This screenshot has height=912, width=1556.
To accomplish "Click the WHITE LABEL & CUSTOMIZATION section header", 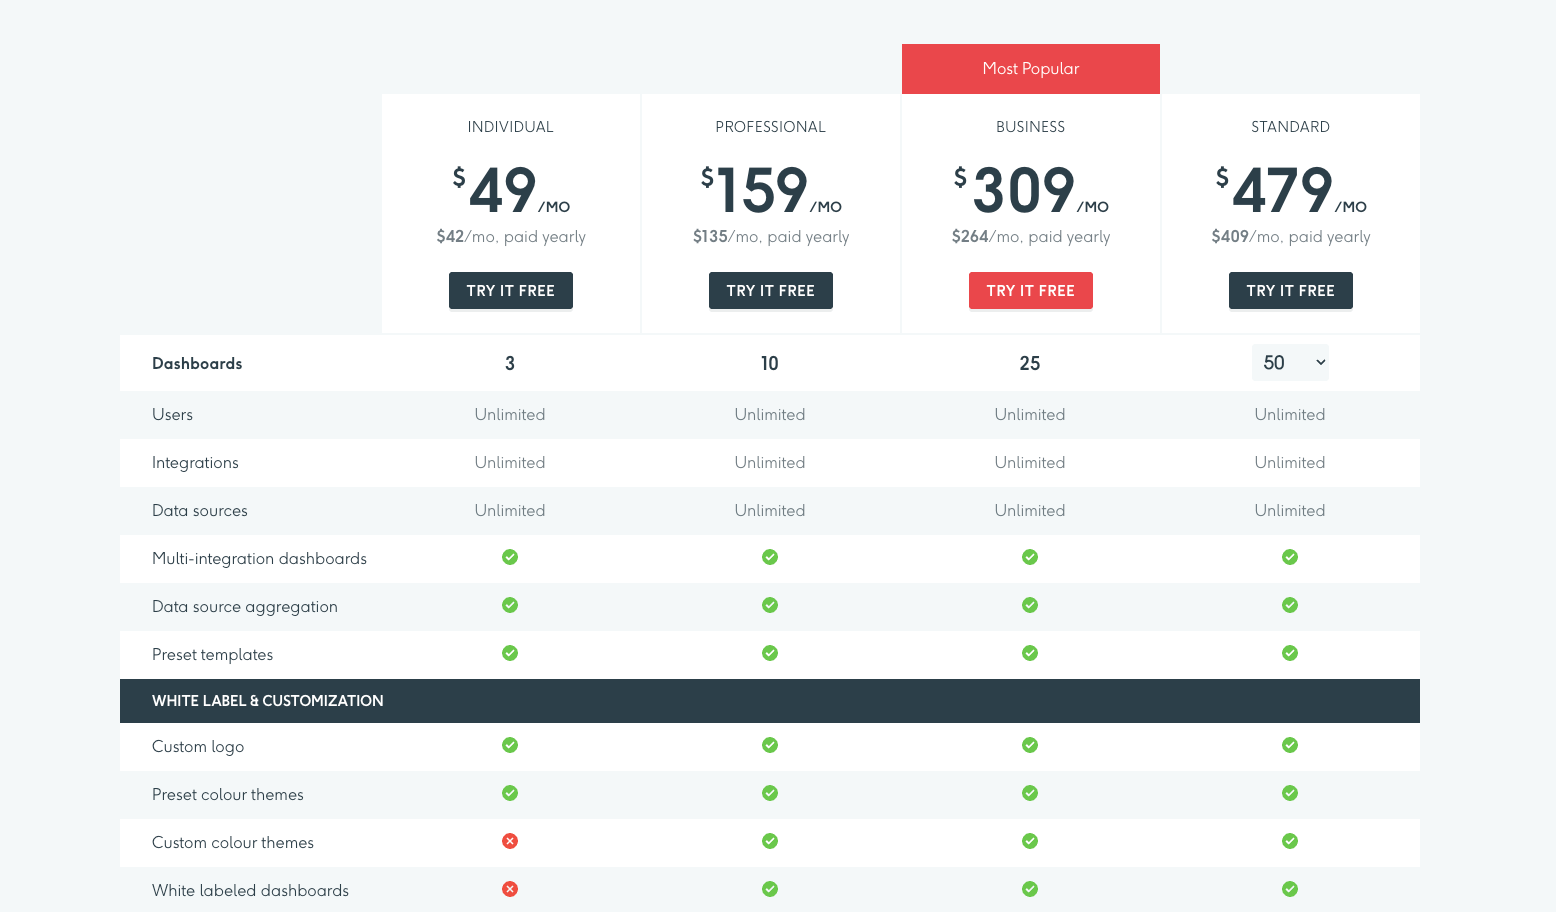I will pyautogui.click(x=267, y=700).
